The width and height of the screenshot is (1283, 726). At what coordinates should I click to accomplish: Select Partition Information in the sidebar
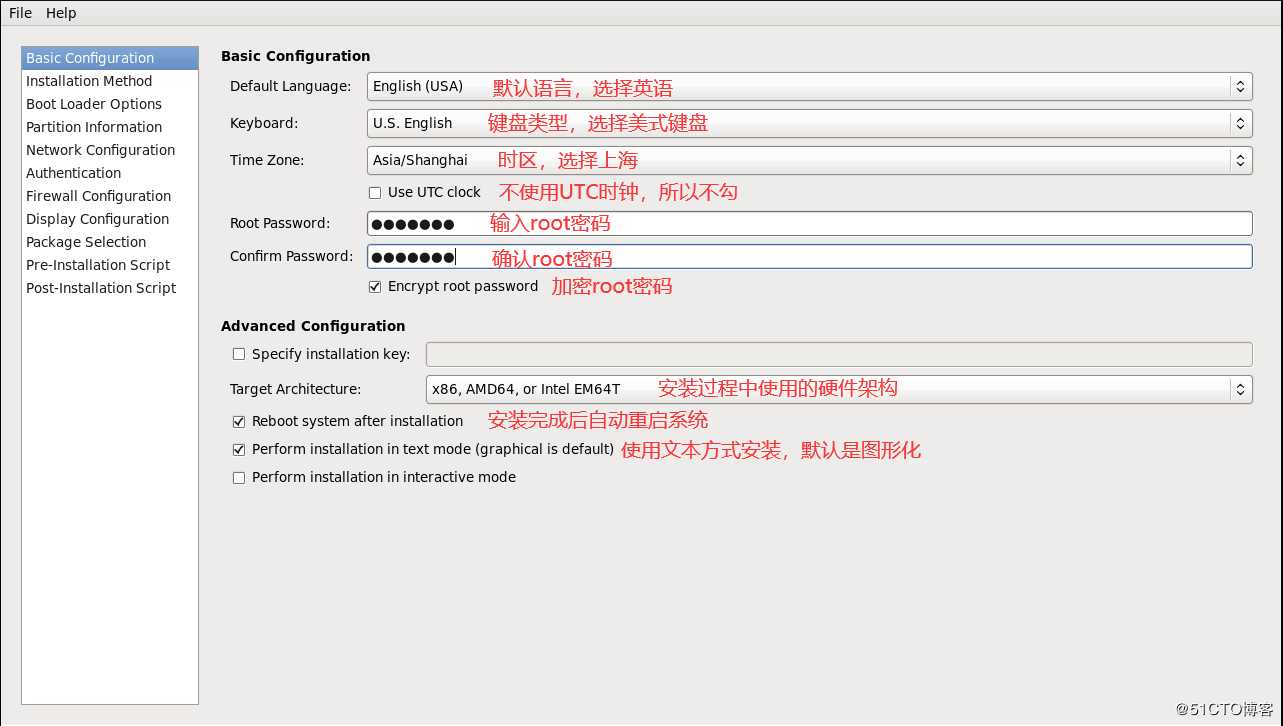click(x=110, y=127)
